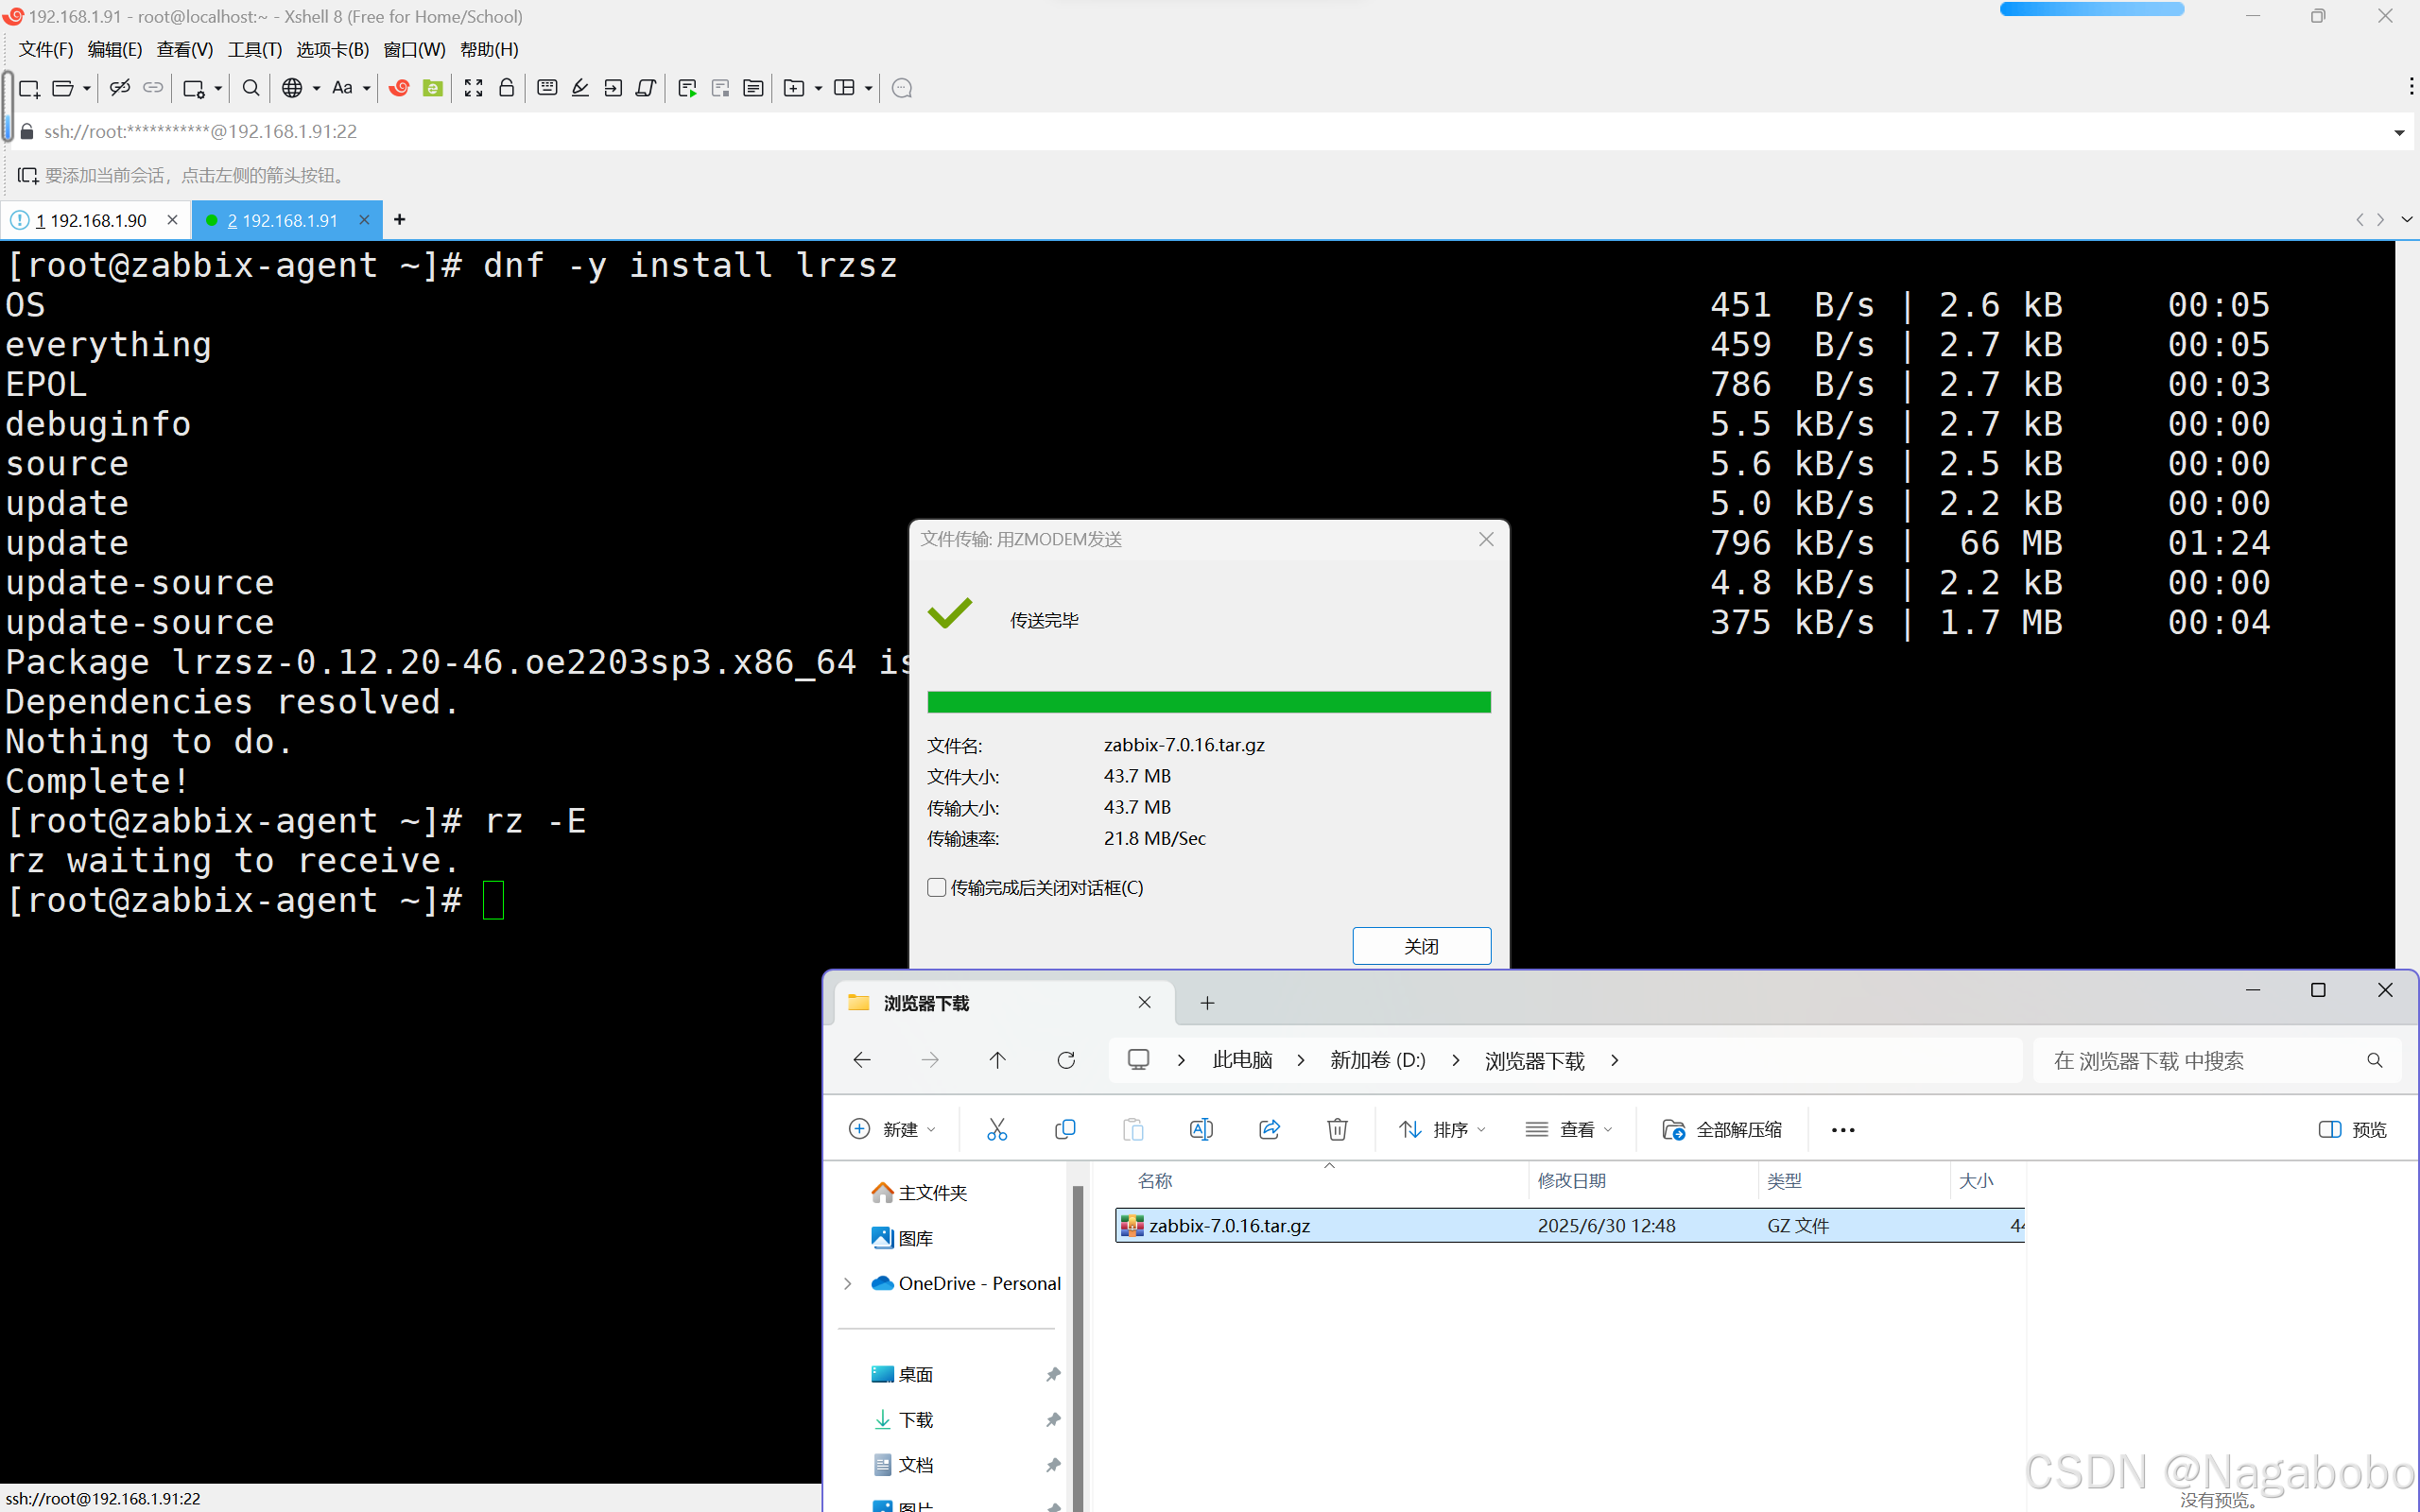Launch Xftp with the green folder icon
Viewport: 2420px width, 1512px height.
[432, 88]
